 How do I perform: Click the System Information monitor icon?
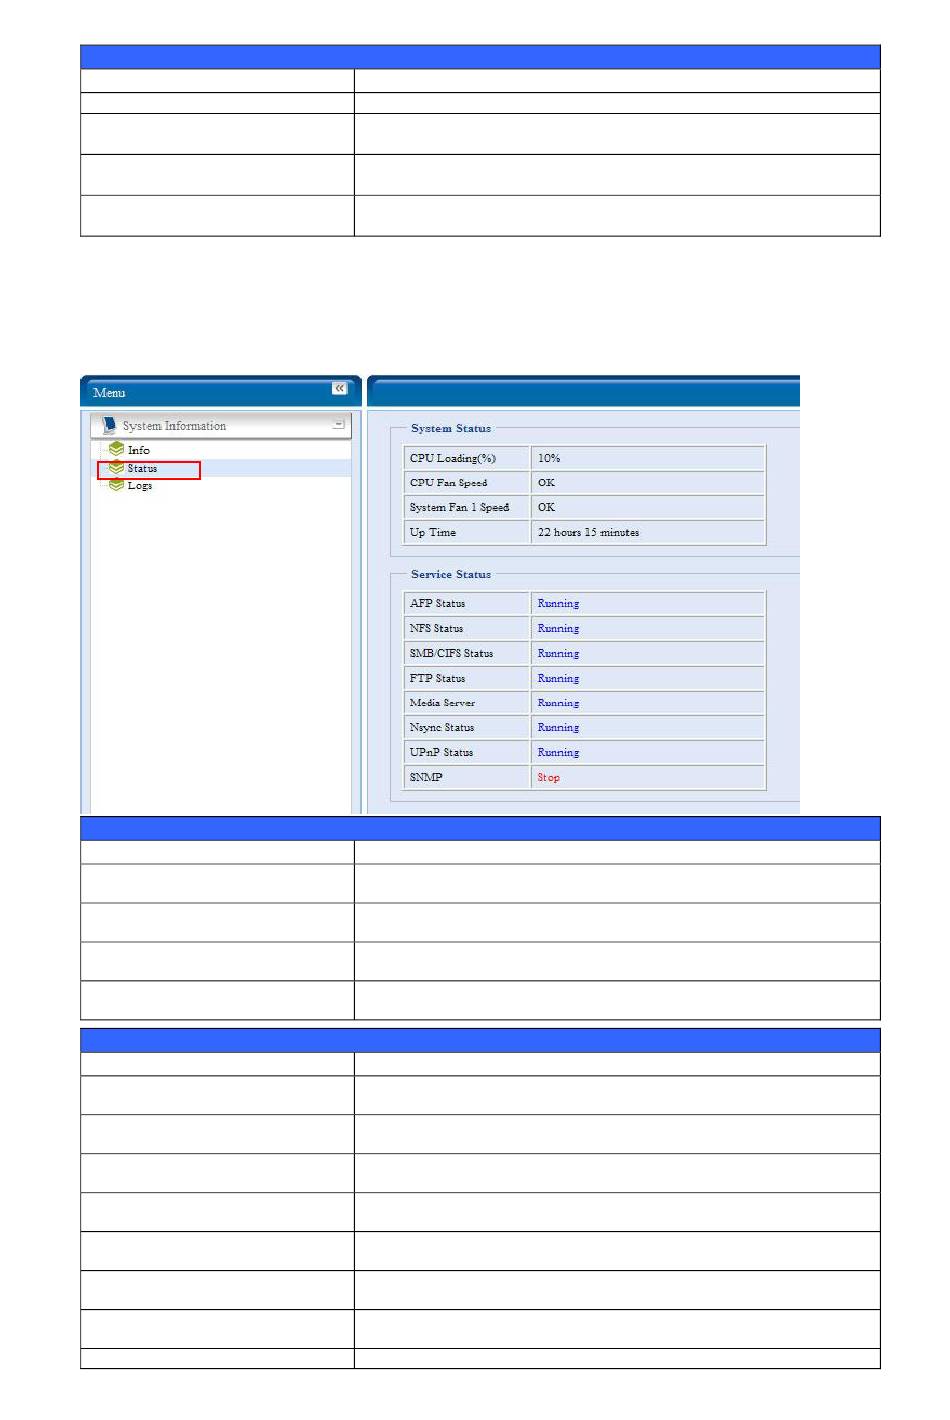(x=109, y=425)
